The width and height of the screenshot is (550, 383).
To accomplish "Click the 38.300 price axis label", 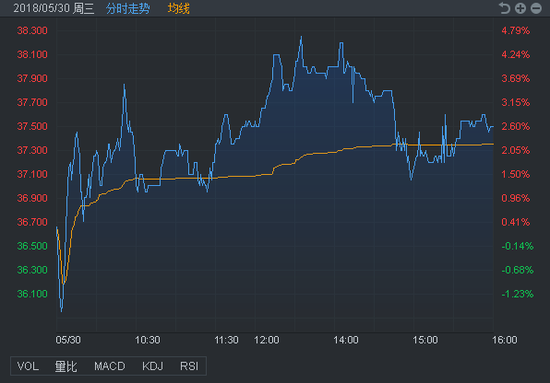I will pyautogui.click(x=32, y=31).
